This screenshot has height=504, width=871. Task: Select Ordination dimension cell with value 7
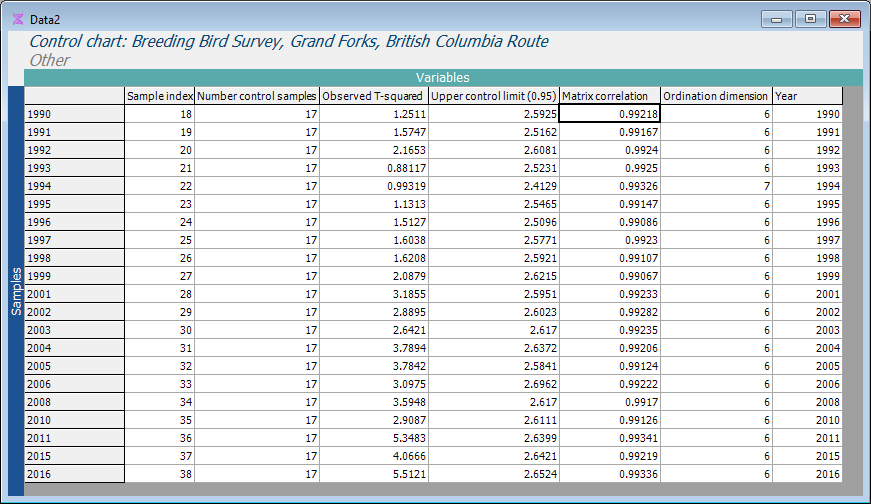716,186
